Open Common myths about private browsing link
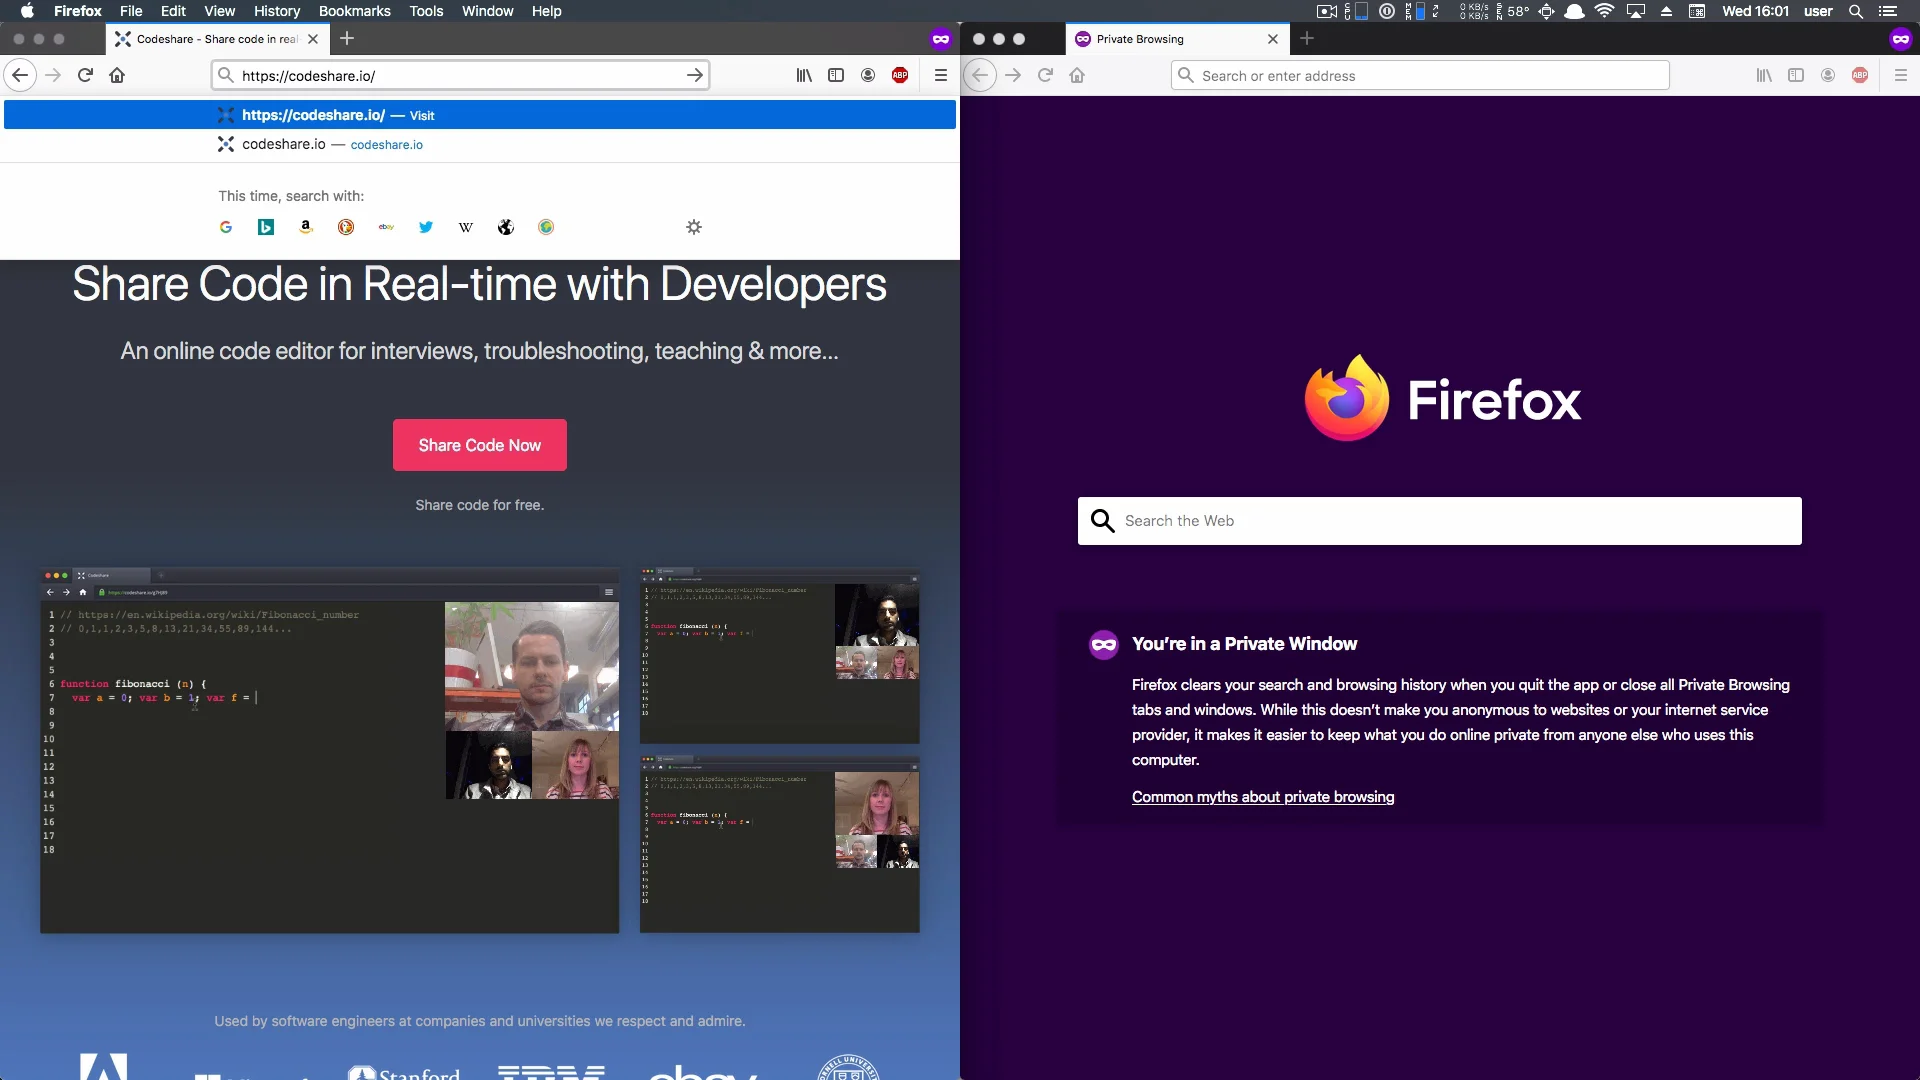This screenshot has height=1080, width=1920. [x=1262, y=797]
